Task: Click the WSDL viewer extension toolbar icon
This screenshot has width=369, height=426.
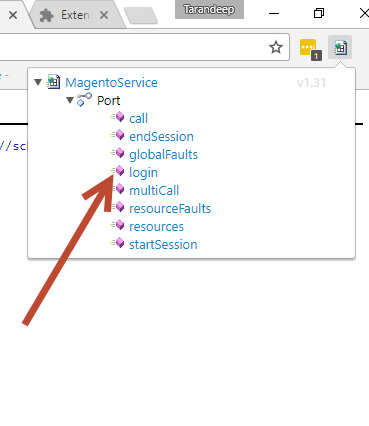Action: point(340,47)
